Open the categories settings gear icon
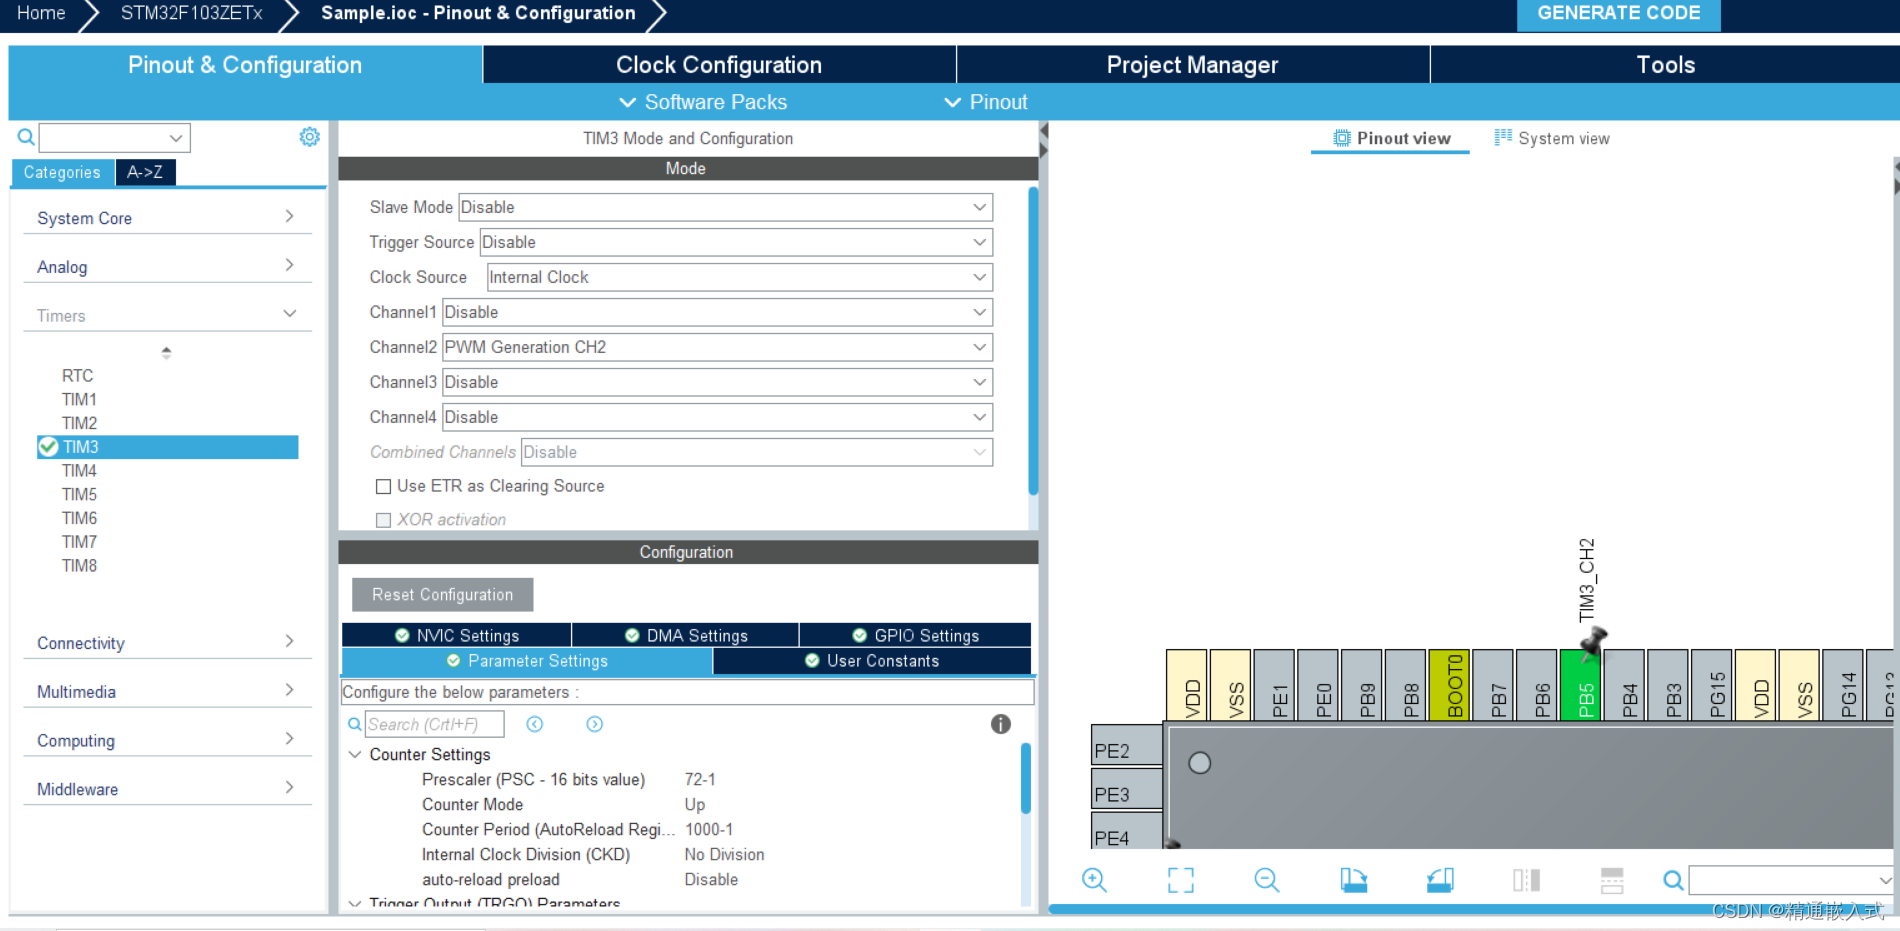Image resolution: width=1900 pixels, height=931 pixels. [310, 137]
